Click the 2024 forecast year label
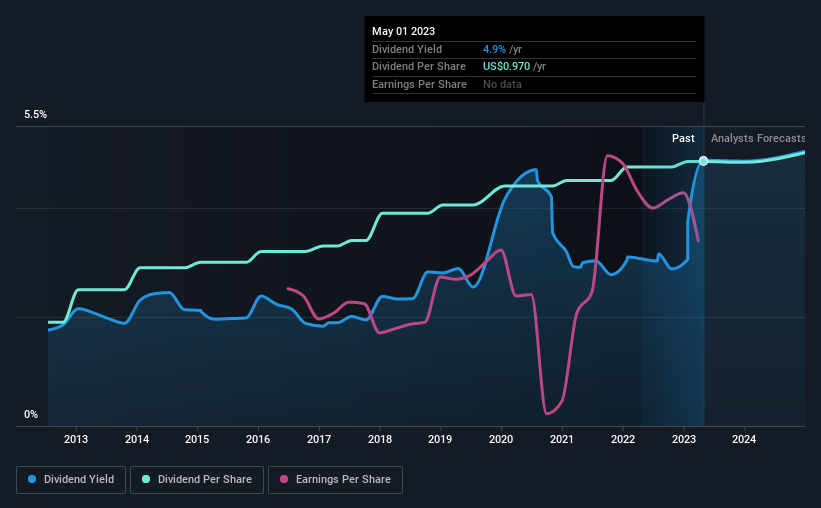The width and height of the screenshot is (821, 508). pyautogui.click(x=744, y=440)
